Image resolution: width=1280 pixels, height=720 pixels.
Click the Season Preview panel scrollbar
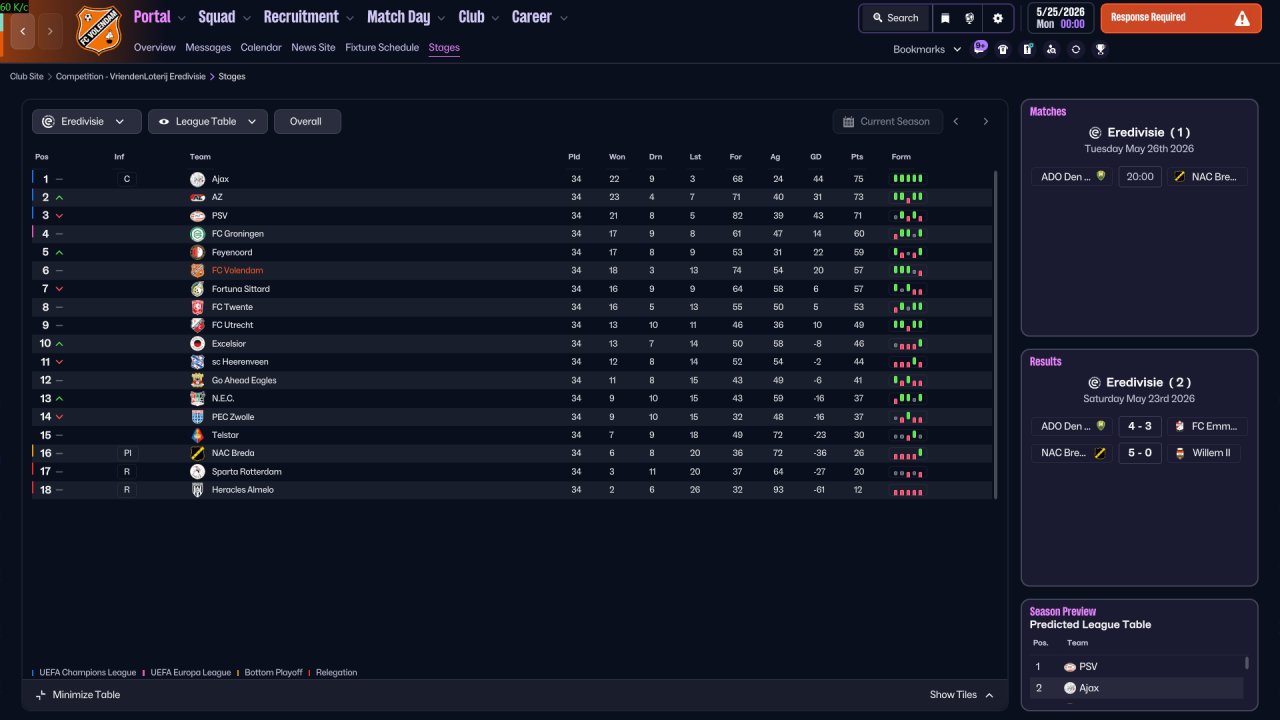(x=1247, y=663)
